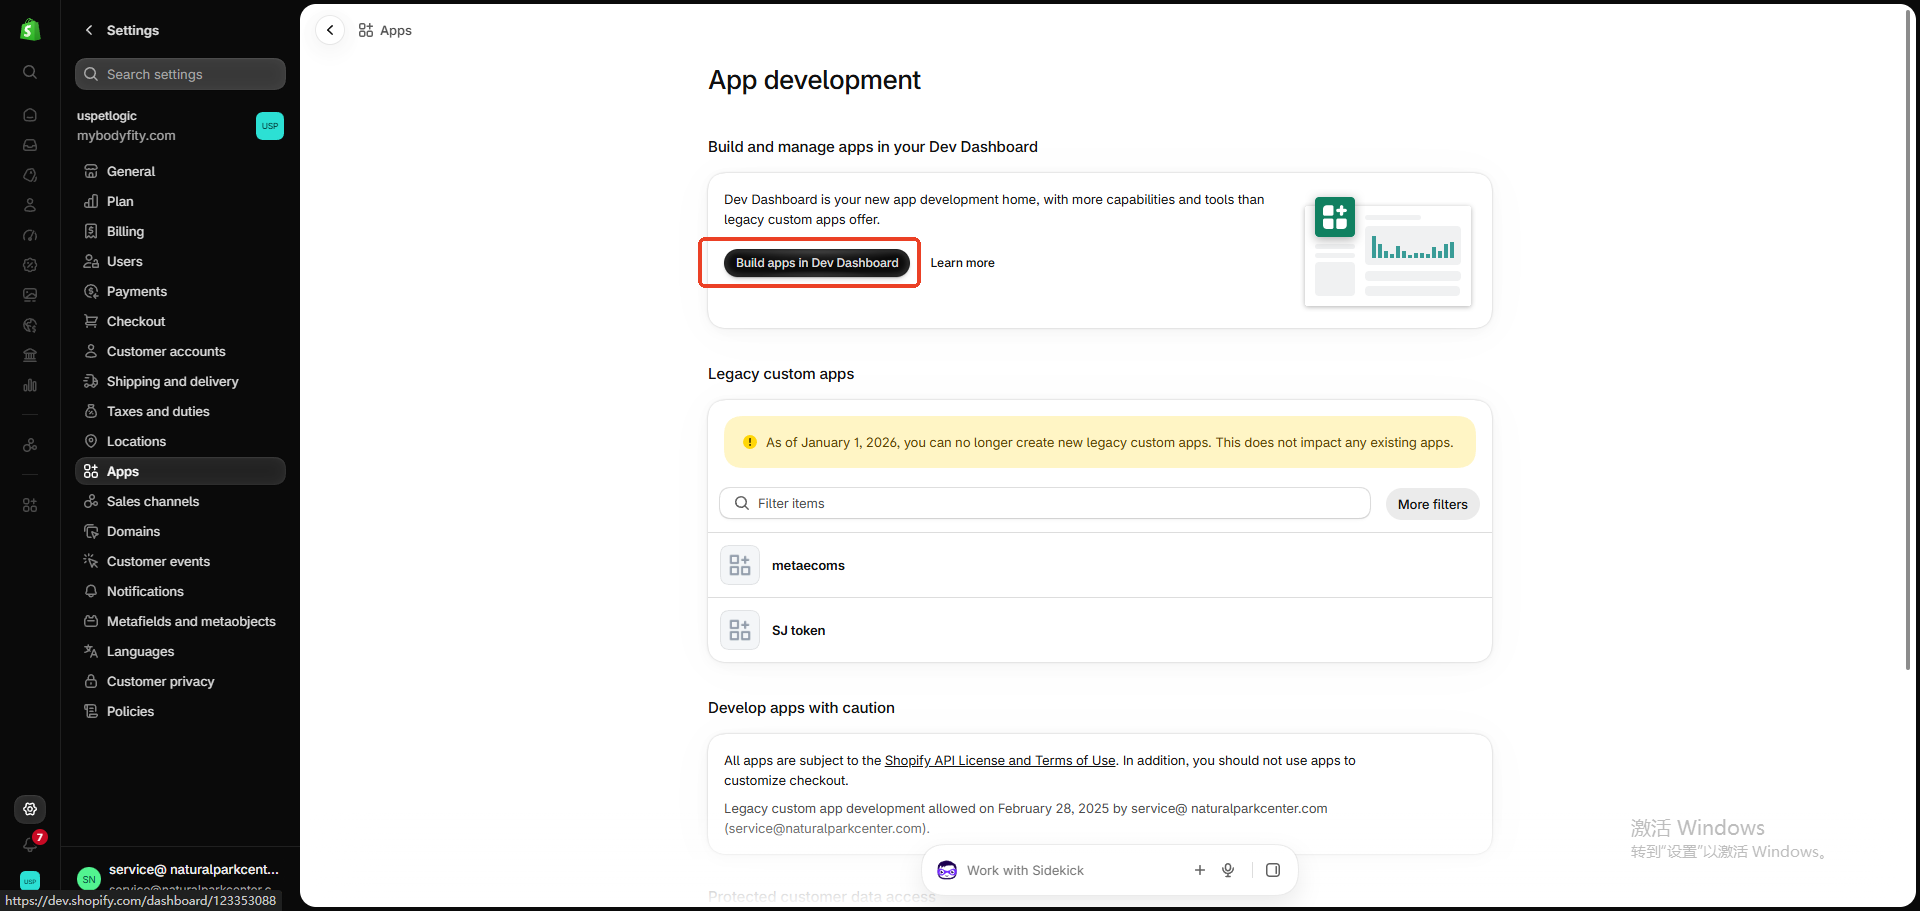Open Products tag icon in rail
Image resolution: width=1920 pixels, height=911 pixels.
[x=30, y=175]
